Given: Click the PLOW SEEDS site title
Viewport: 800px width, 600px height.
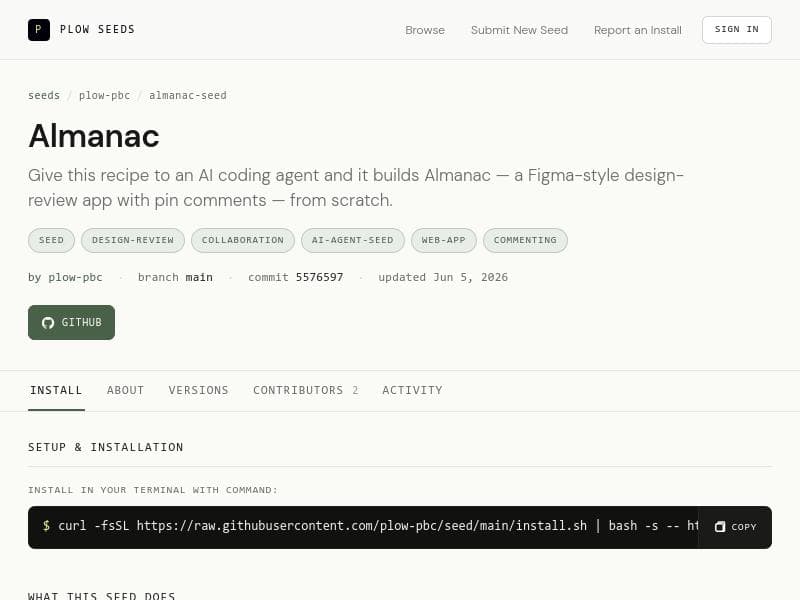Looking at the screenshot, I should pyautogui.click(x=97, y=30).
